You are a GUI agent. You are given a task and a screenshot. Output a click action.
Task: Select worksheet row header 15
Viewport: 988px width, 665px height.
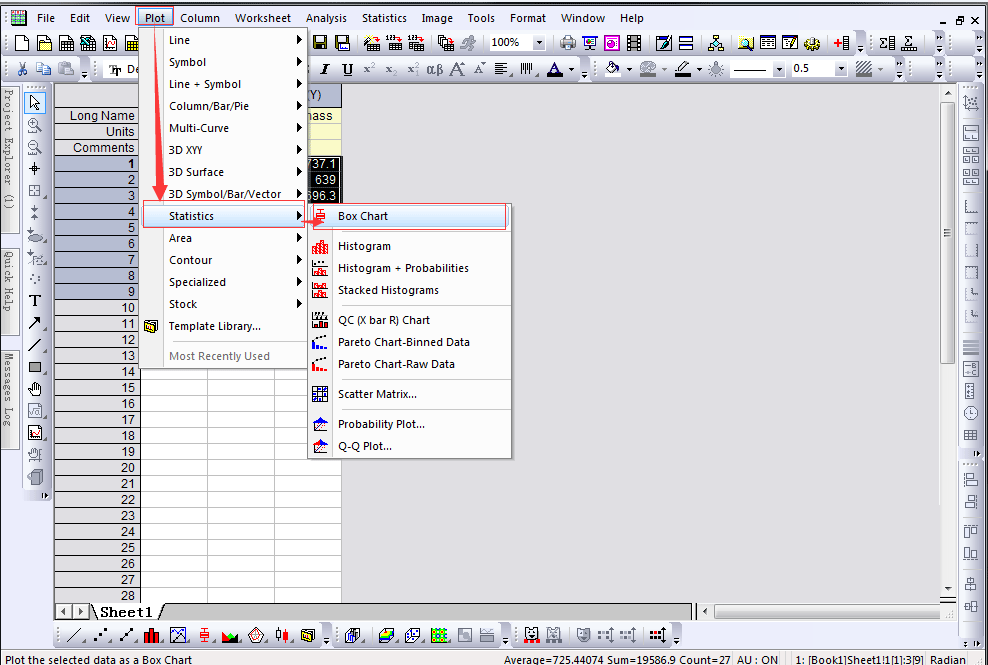(x=97, y=388)
